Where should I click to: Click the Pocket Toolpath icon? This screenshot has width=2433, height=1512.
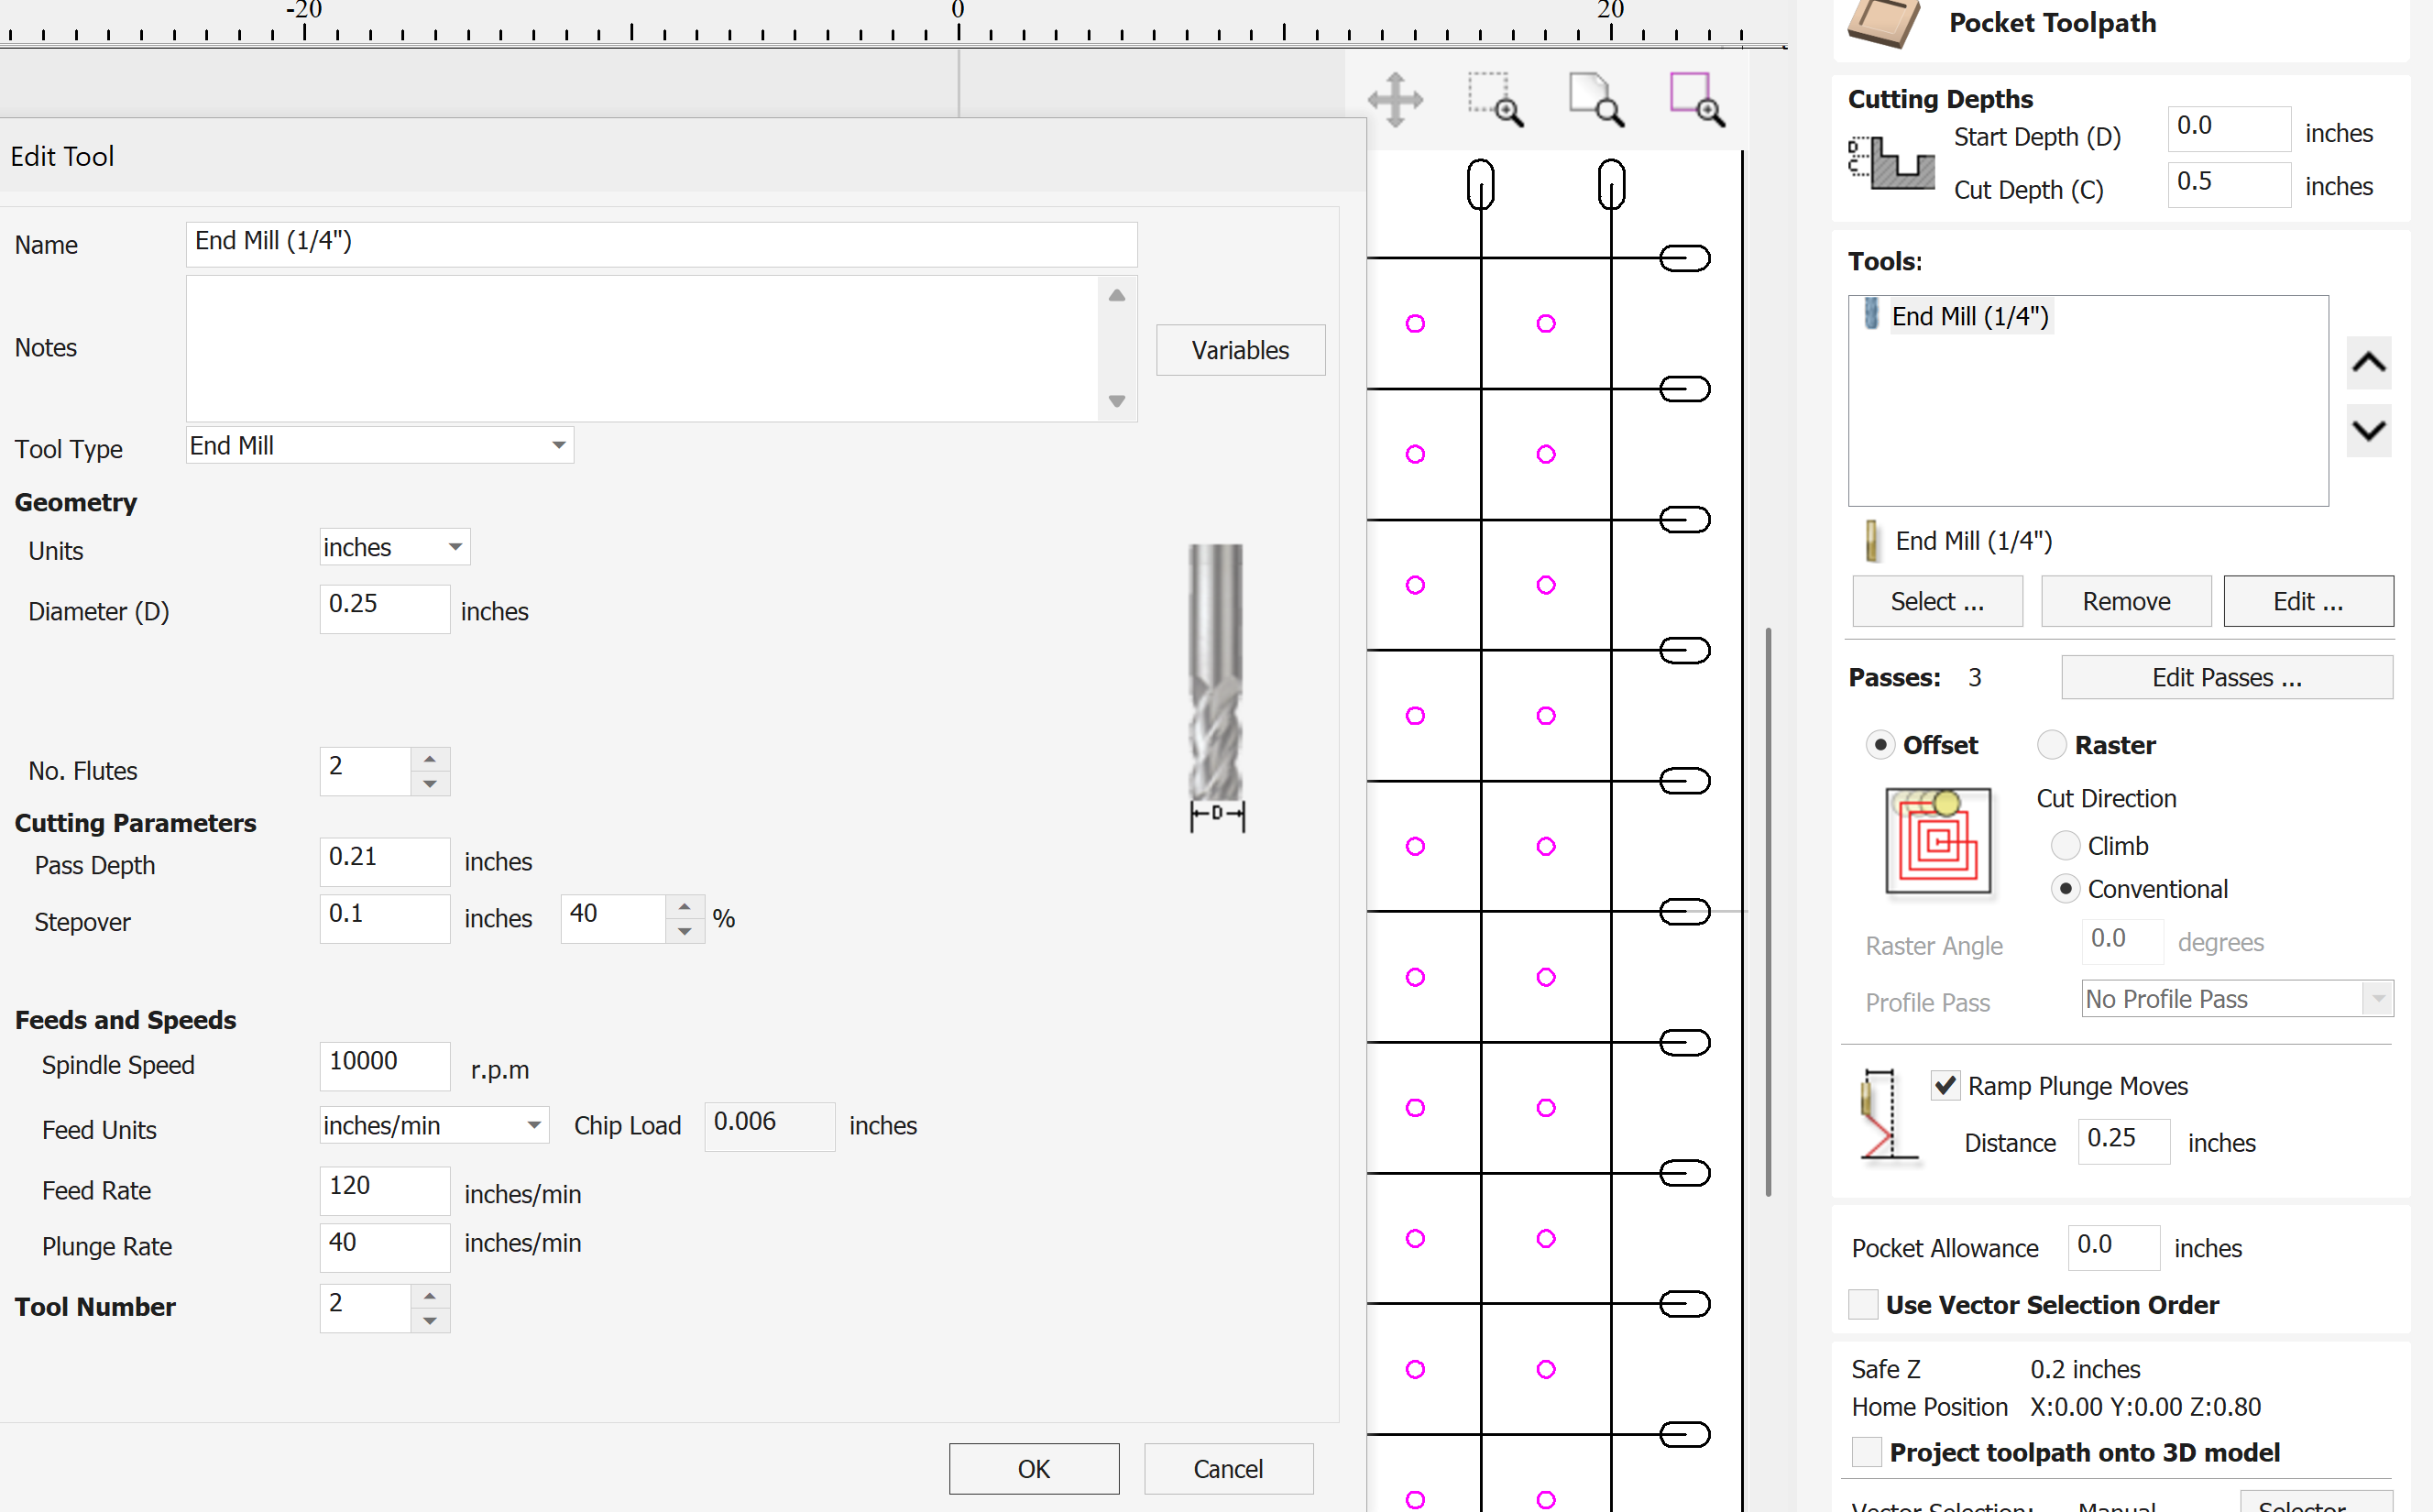click(1884, 22)
